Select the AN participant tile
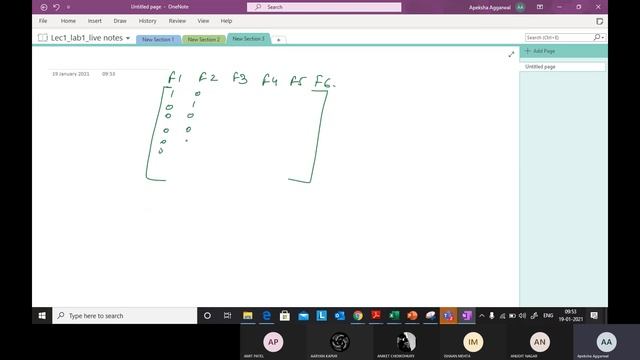 (540, 342)
